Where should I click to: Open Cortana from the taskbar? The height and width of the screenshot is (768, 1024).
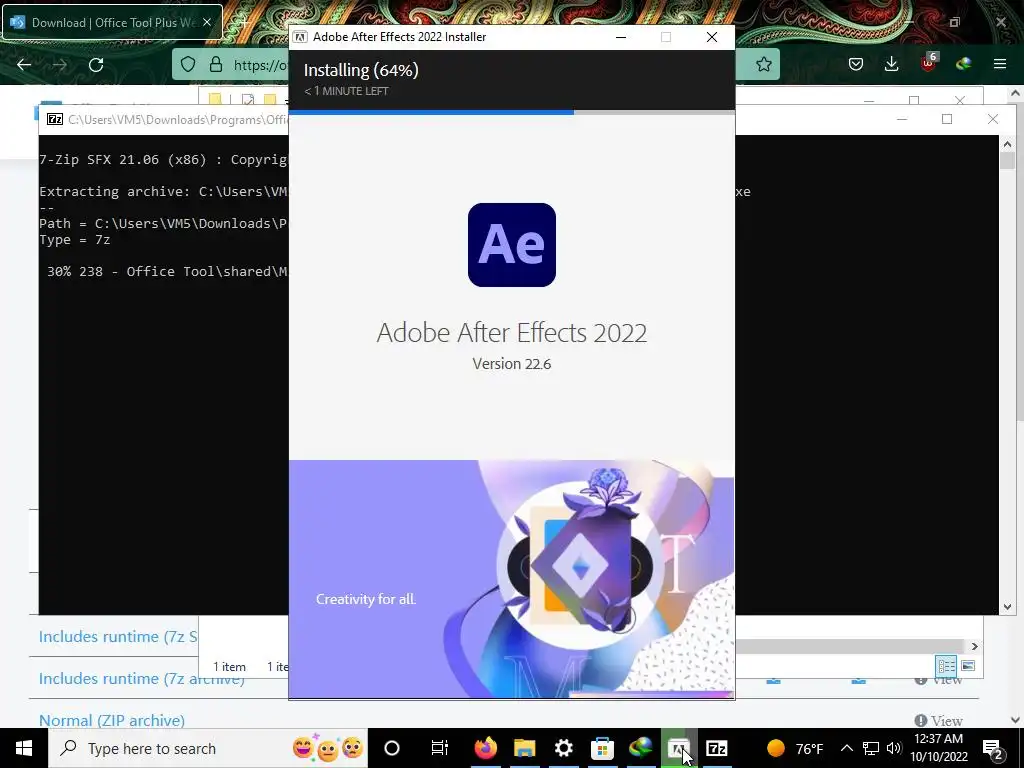392,748
